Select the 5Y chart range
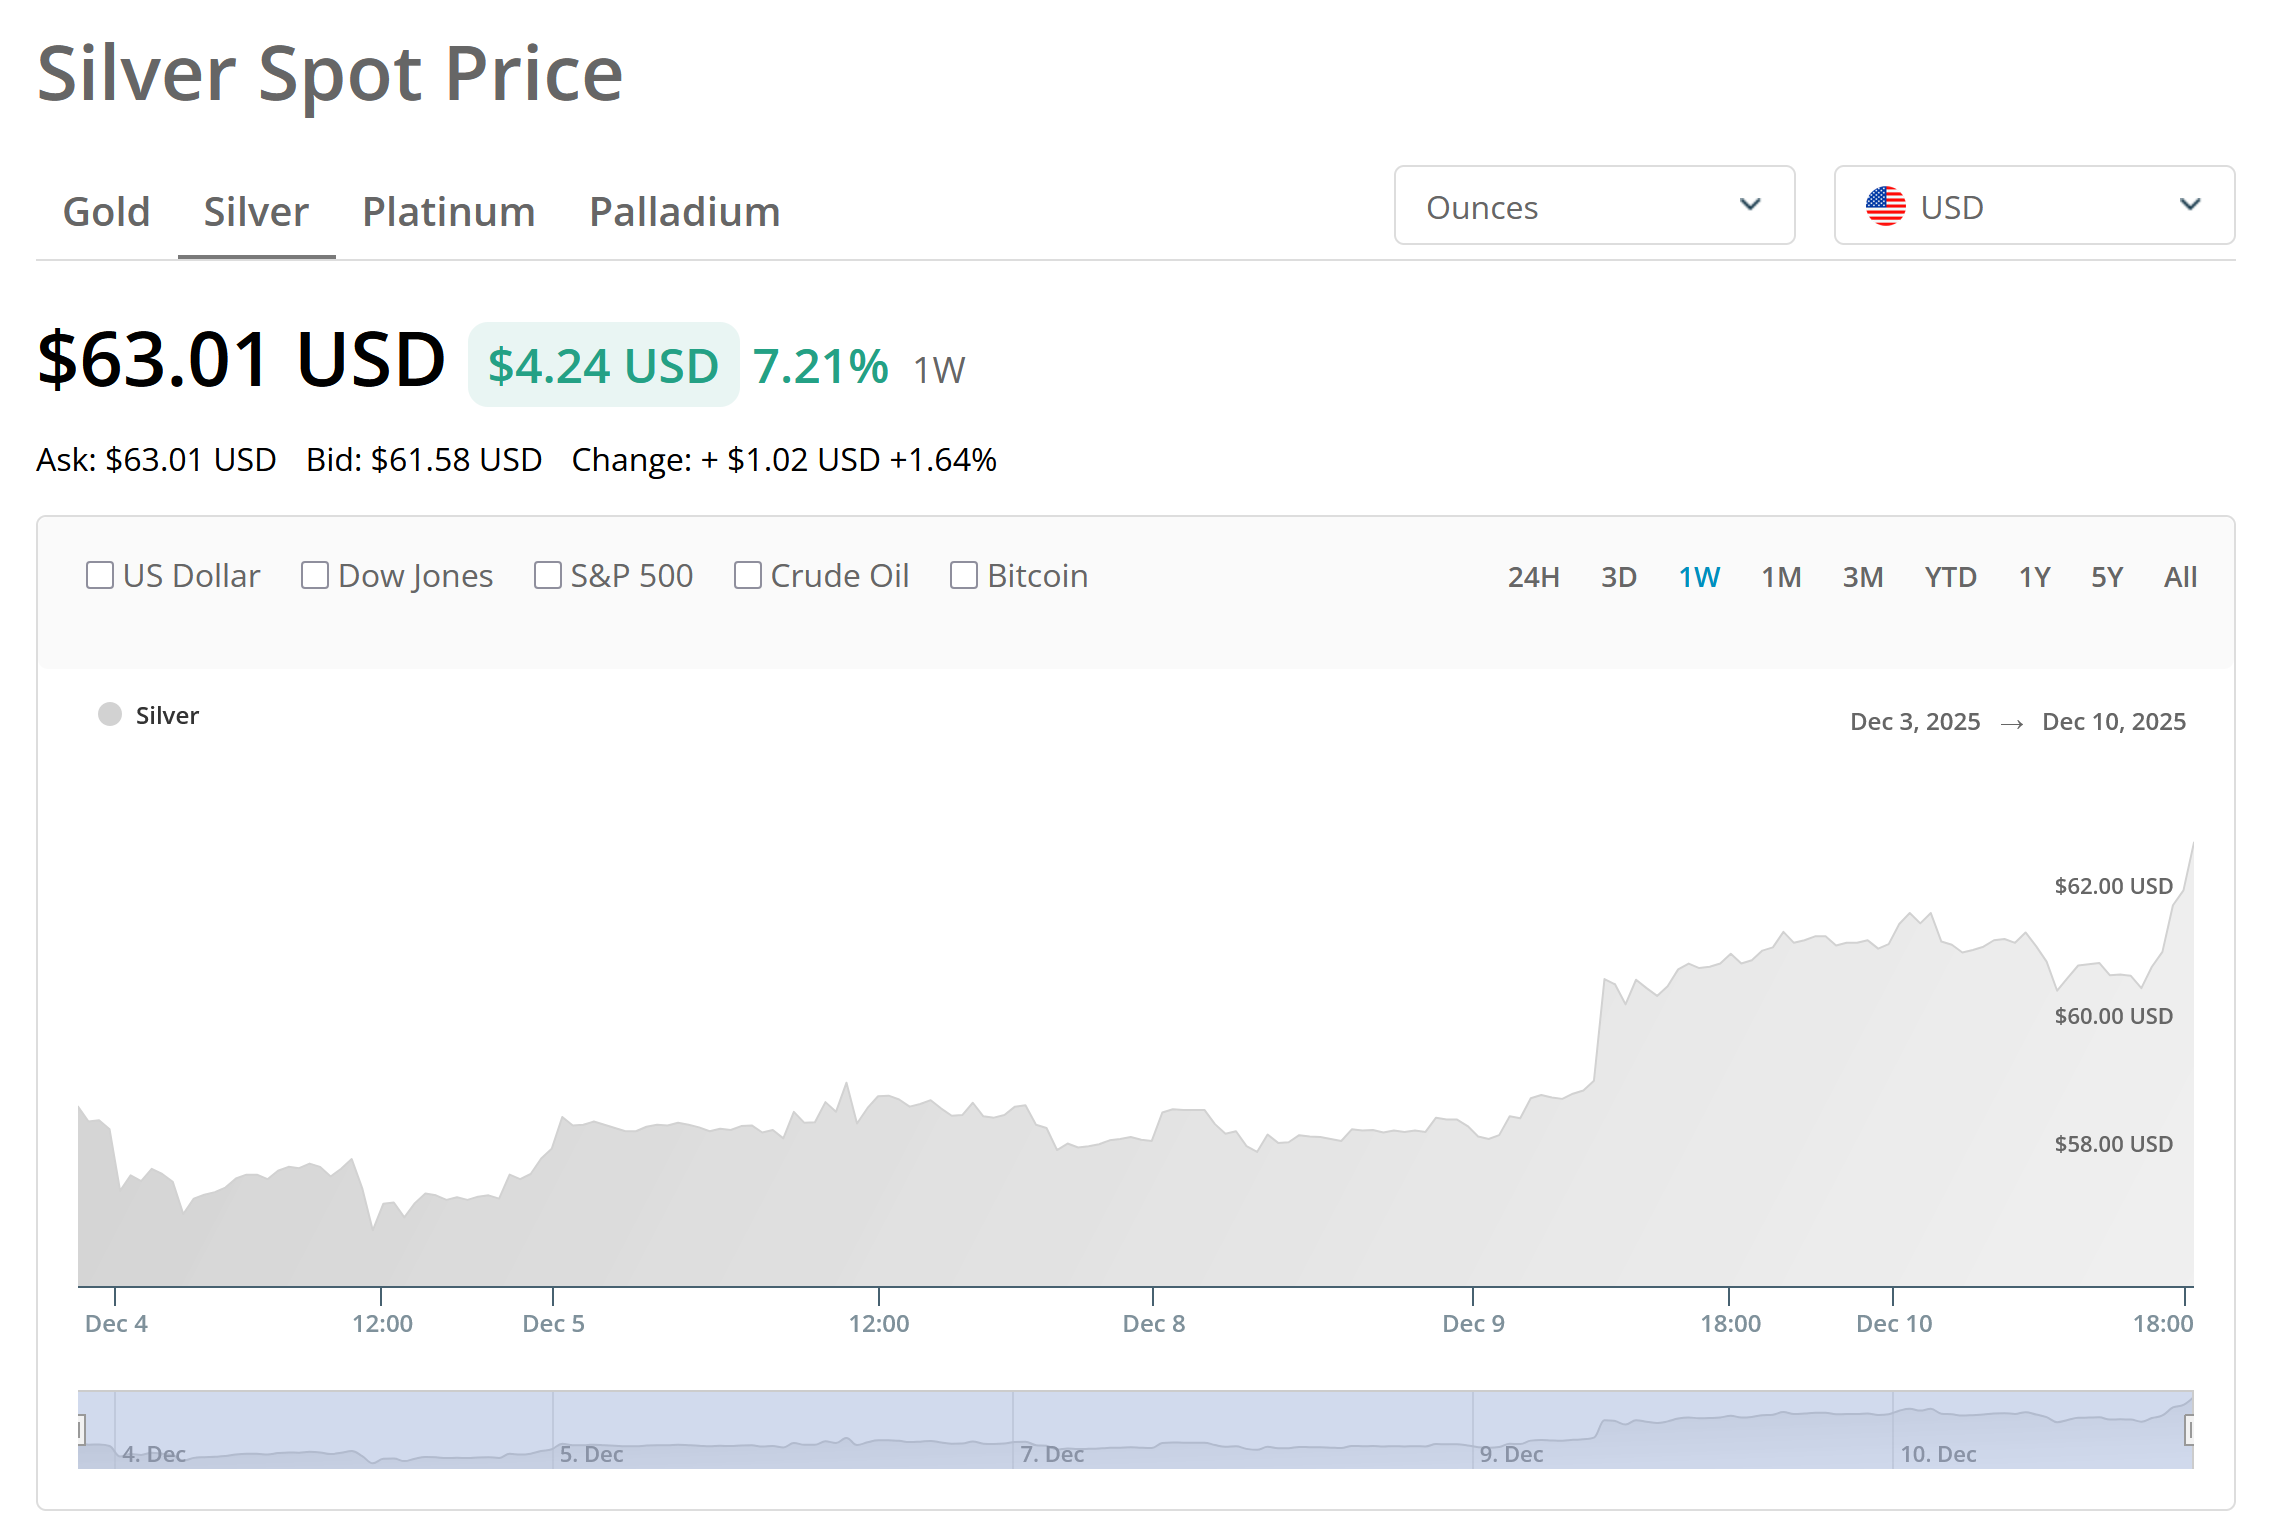Image resolution: width=2295 pixels, height=1531 pixels. 2106,577
